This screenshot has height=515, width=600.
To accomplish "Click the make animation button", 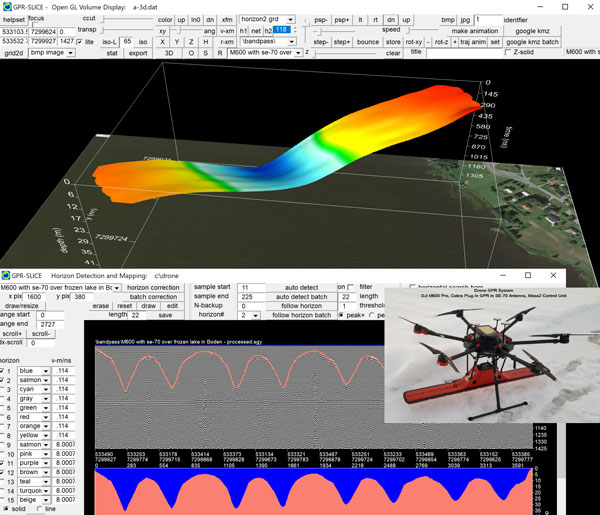I will pos(475,31).
